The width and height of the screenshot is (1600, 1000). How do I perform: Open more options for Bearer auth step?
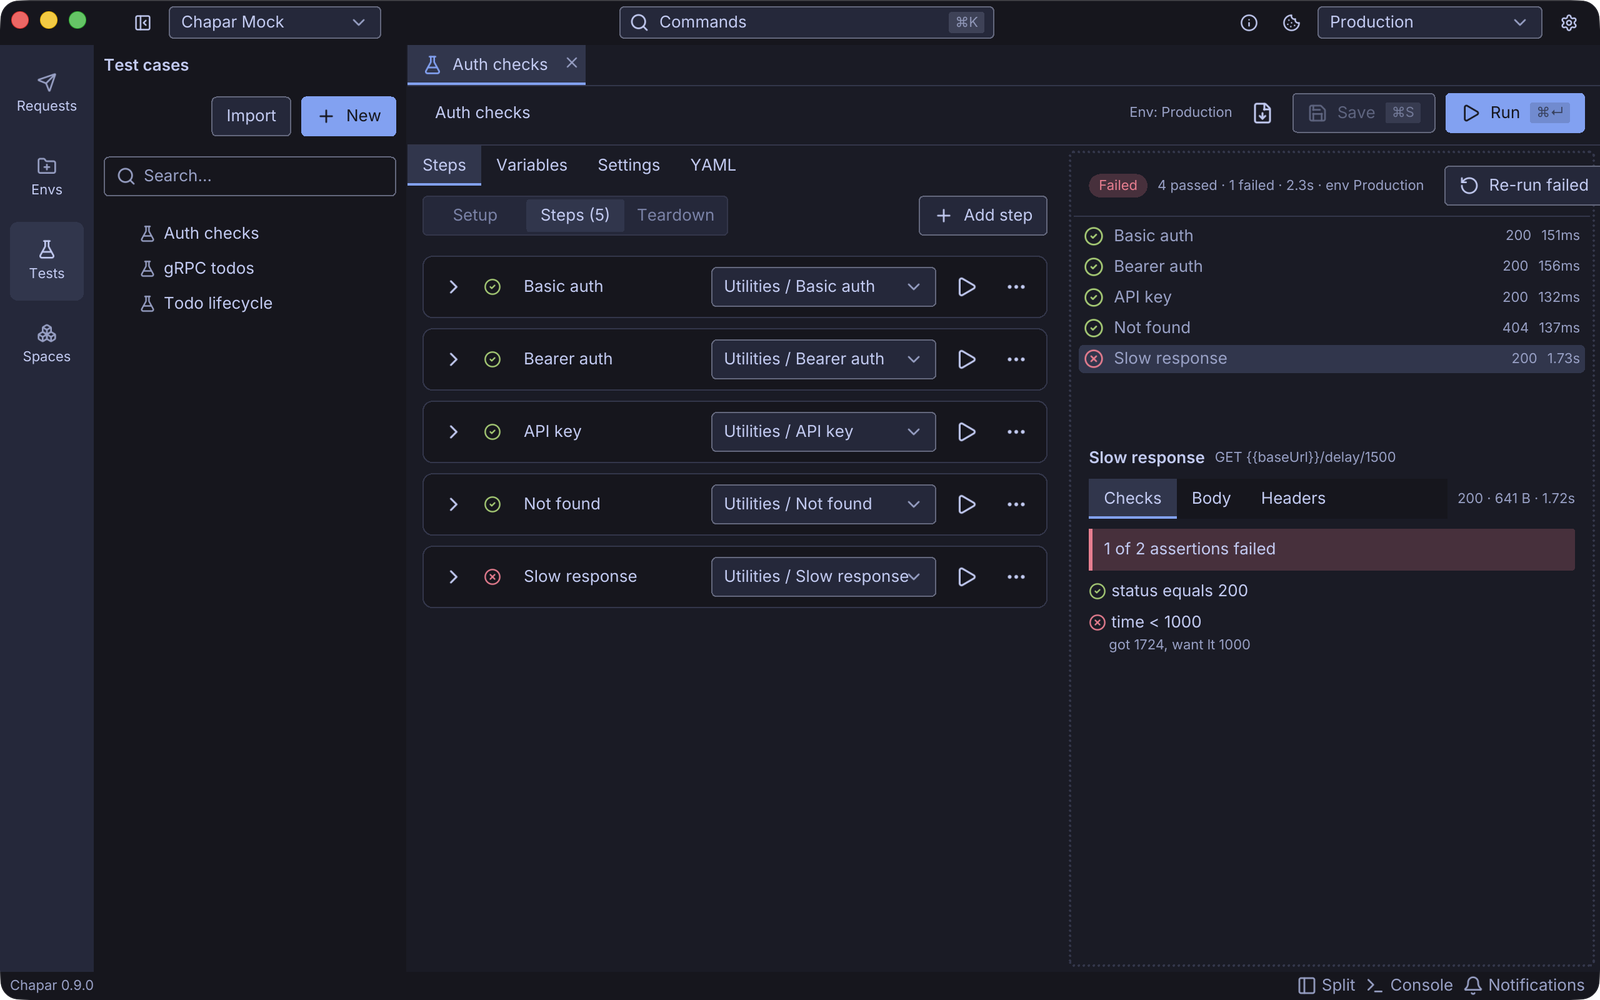pos(1016,359)
